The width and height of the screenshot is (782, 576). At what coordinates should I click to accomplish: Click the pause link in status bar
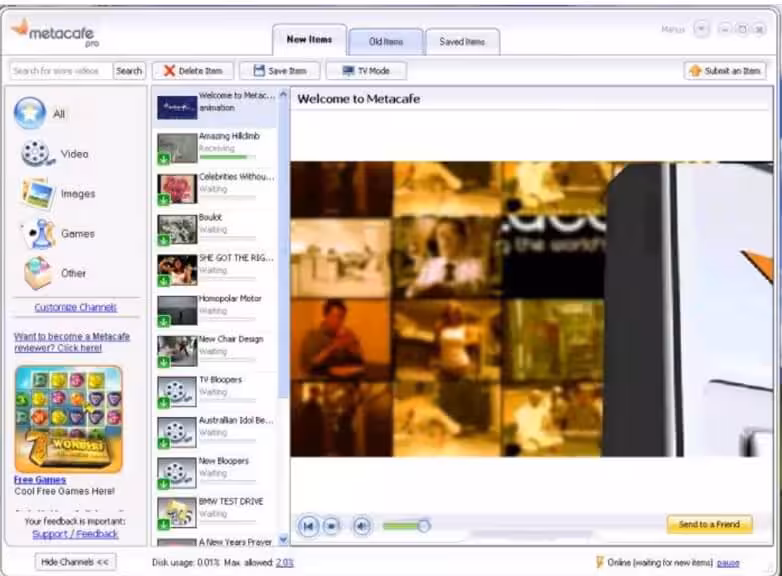tap(728, 563)
